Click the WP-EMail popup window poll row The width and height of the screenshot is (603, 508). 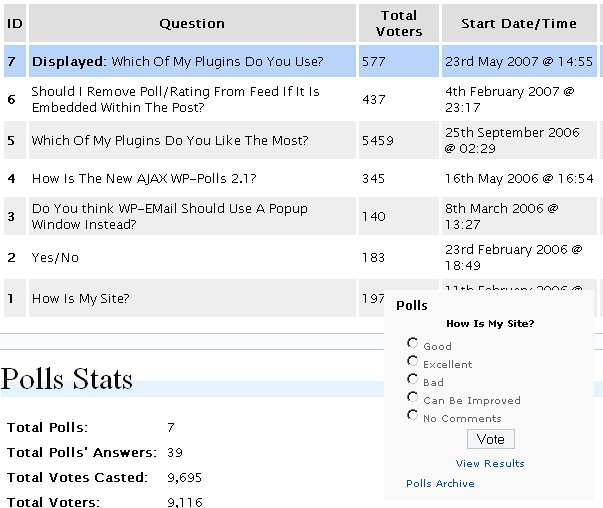pyautogui.click(x=169, y=217)
